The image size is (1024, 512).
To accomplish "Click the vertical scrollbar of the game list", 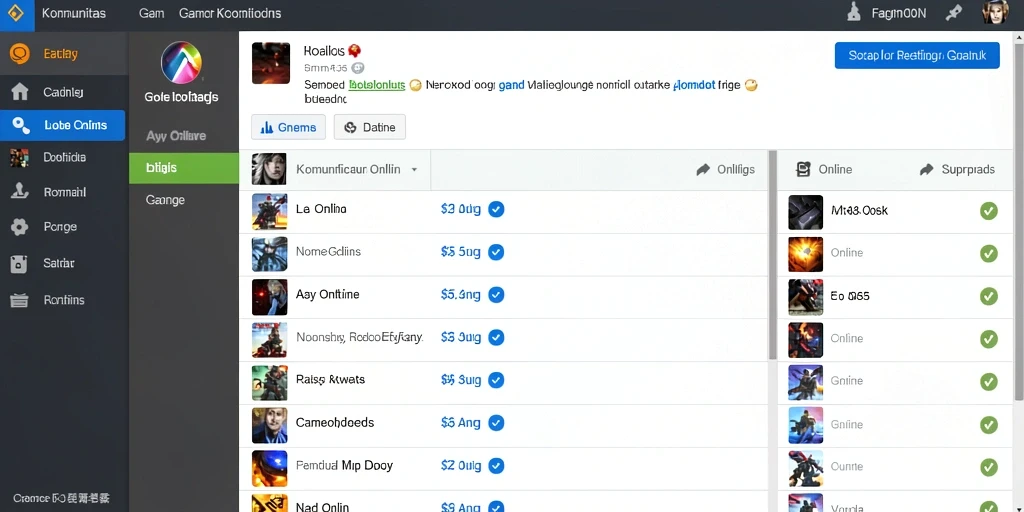I will [773, 255].
